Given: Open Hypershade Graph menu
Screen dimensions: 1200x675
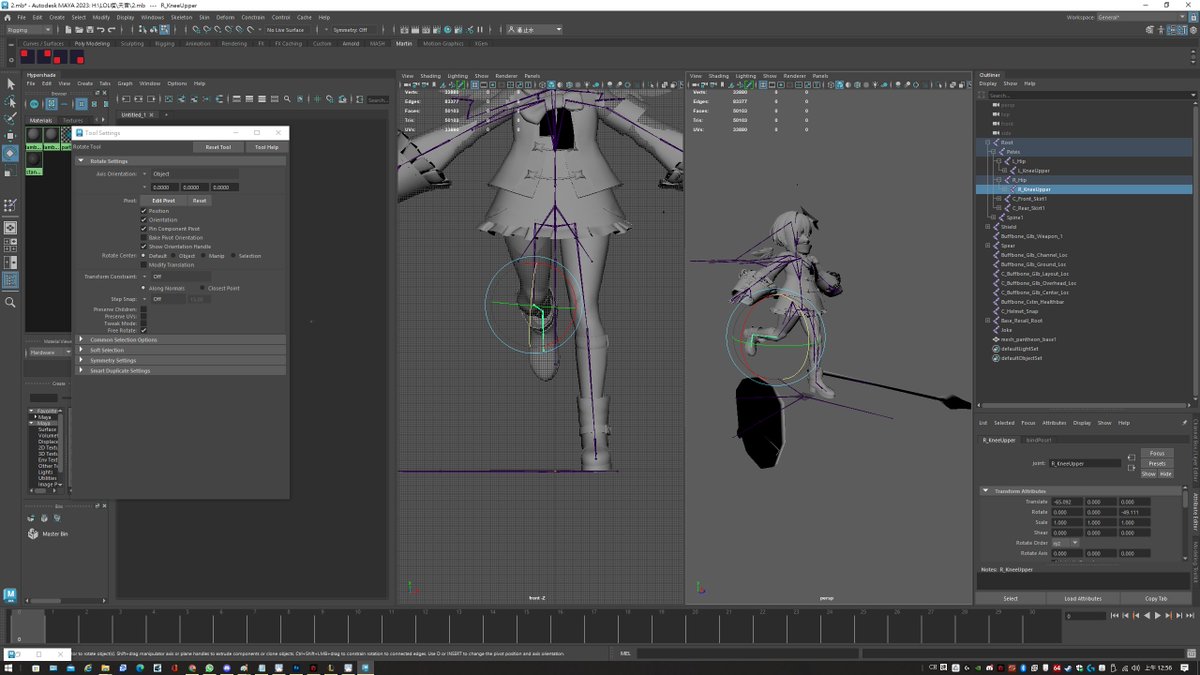Looking at the screenshot, I should click(x=125, y=83).
